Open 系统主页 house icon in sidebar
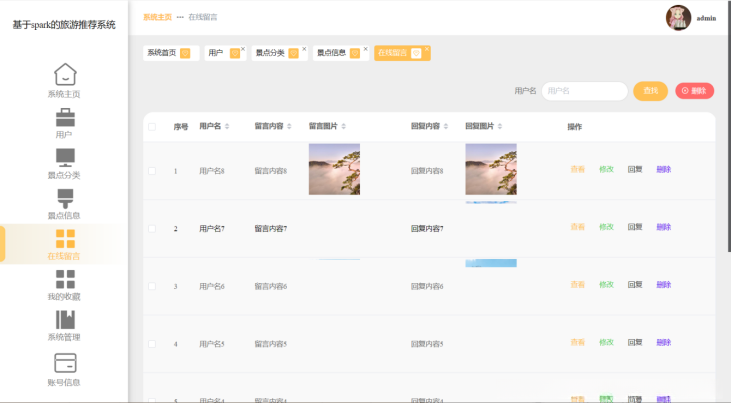This screenshot has height=403, width=731. (x=65, y=74)
